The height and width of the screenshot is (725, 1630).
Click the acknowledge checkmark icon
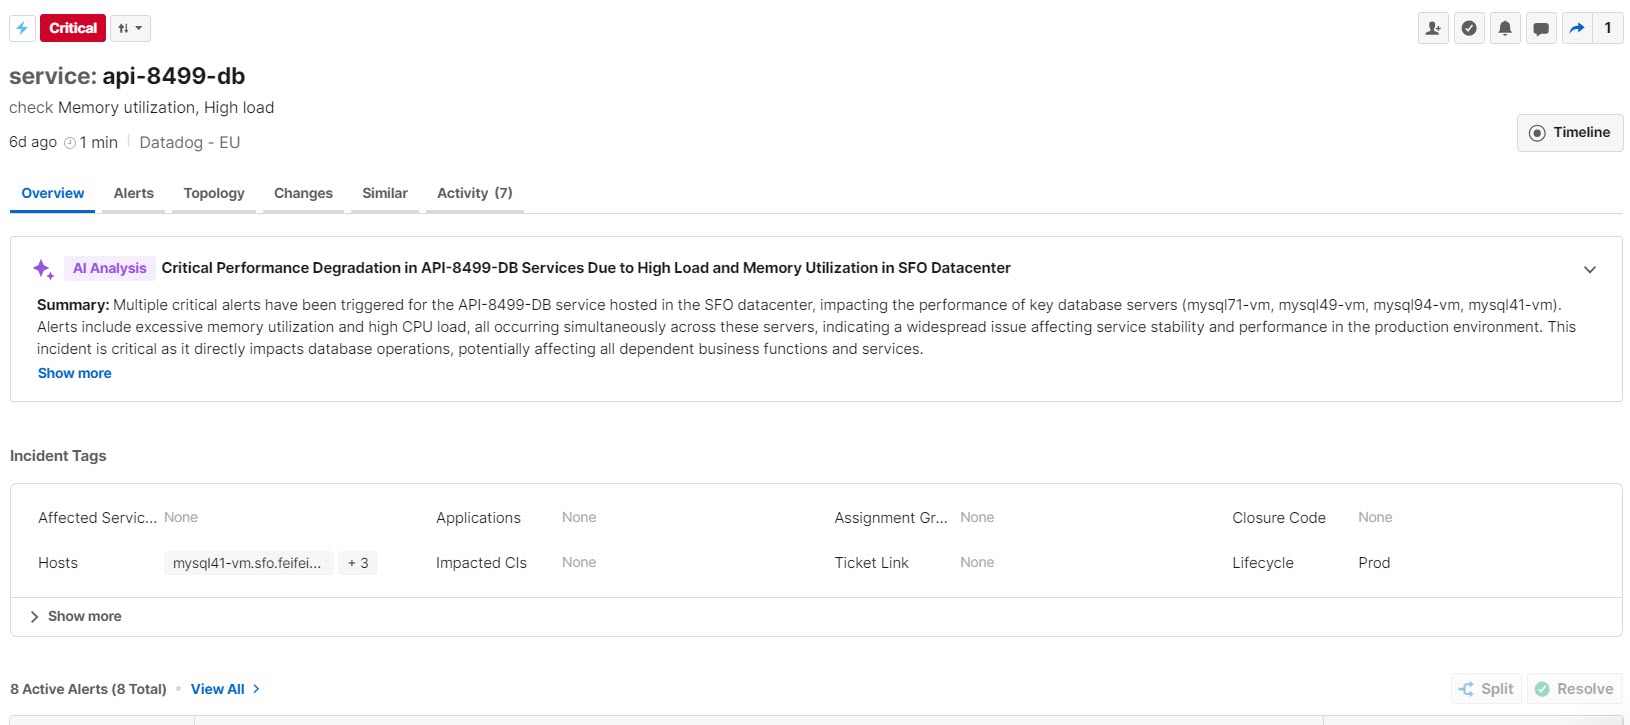coord(1469,28)
